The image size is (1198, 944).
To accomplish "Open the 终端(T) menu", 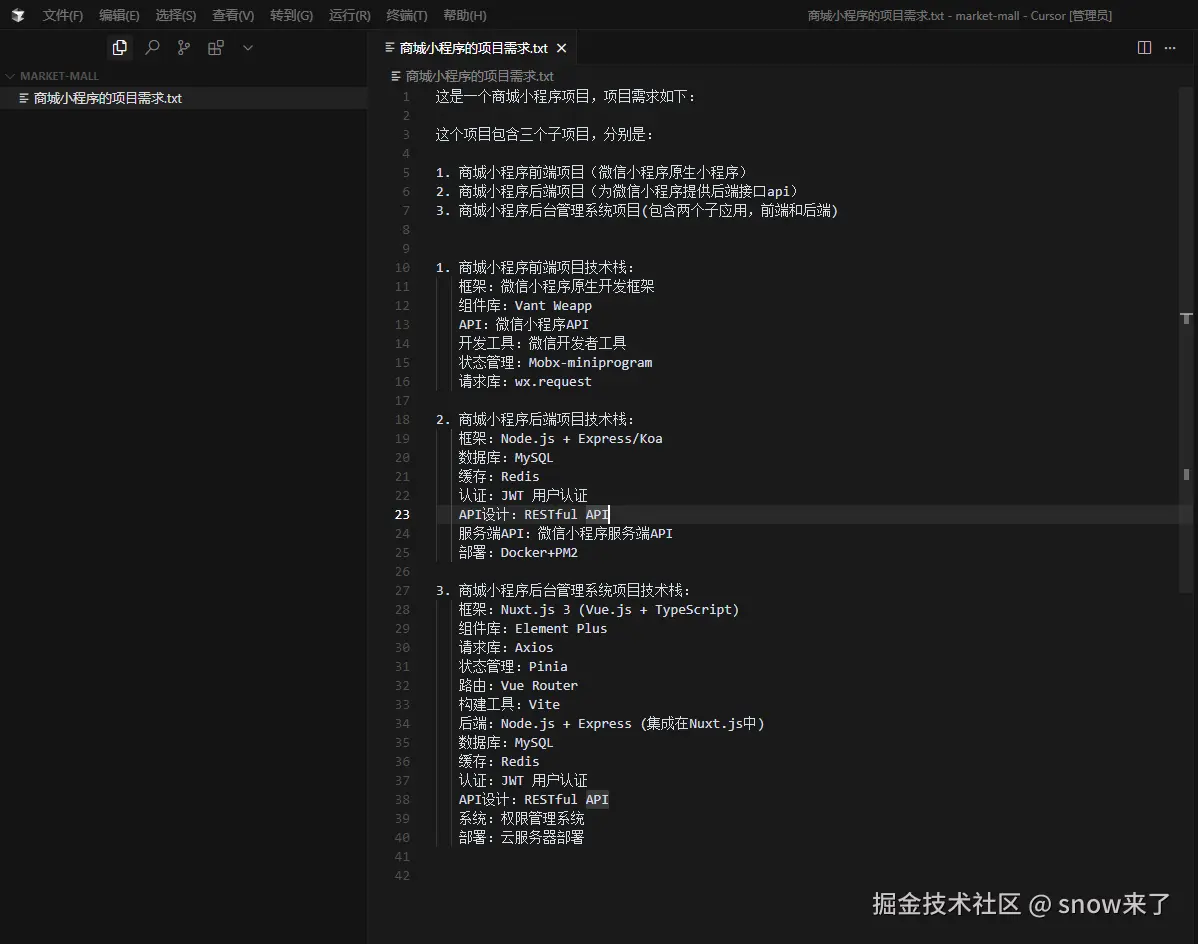I will (406, 15).
